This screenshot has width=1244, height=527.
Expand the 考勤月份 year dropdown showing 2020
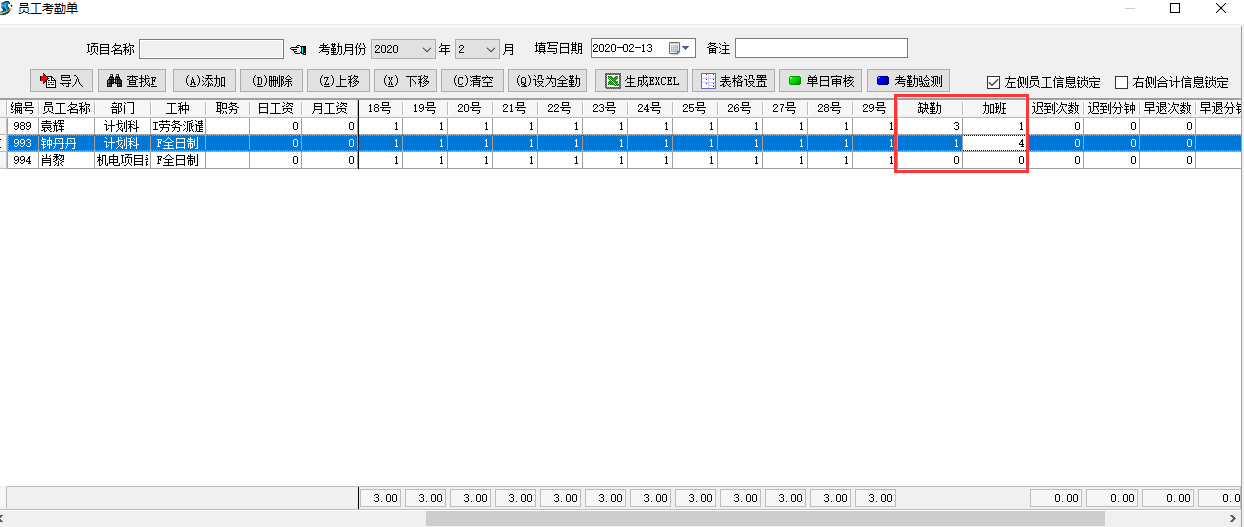426,49
